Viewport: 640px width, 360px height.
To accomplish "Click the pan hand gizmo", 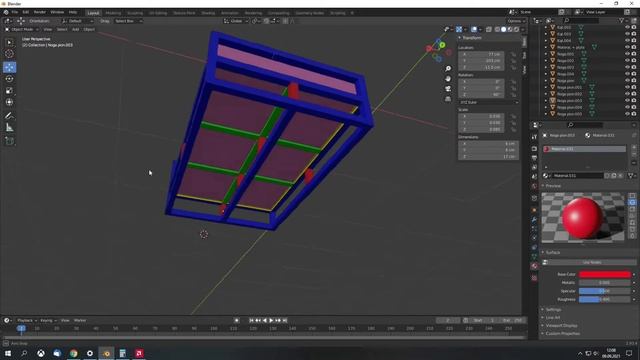I will coord(448,78).
